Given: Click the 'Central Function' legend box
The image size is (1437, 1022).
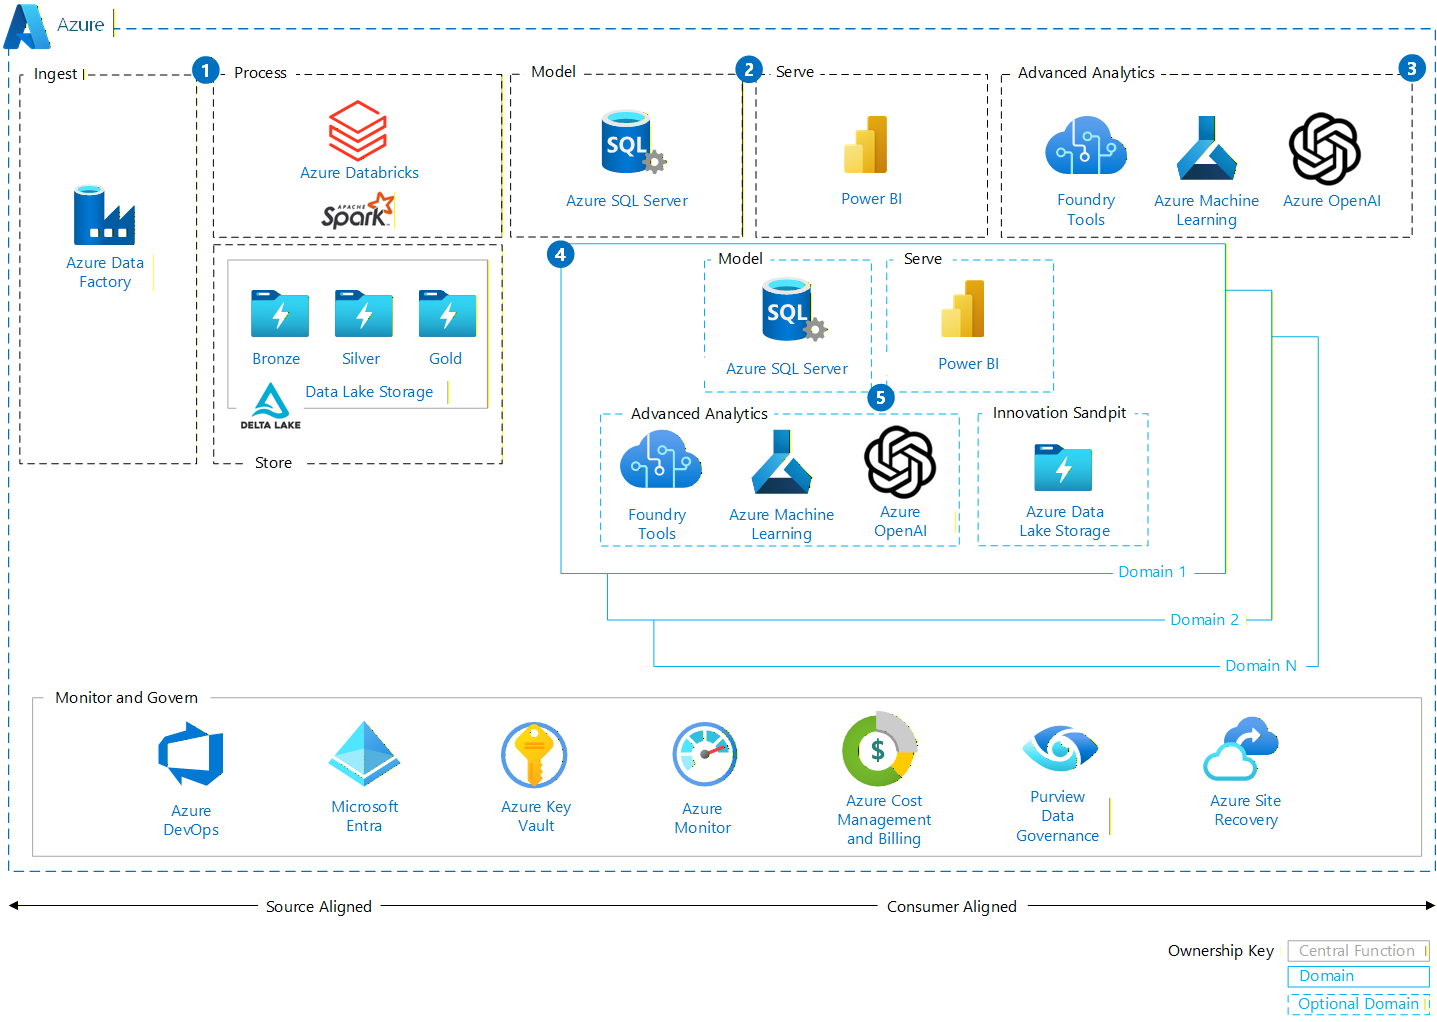Looking at the screenshot, I should [x=1358, y=951].
